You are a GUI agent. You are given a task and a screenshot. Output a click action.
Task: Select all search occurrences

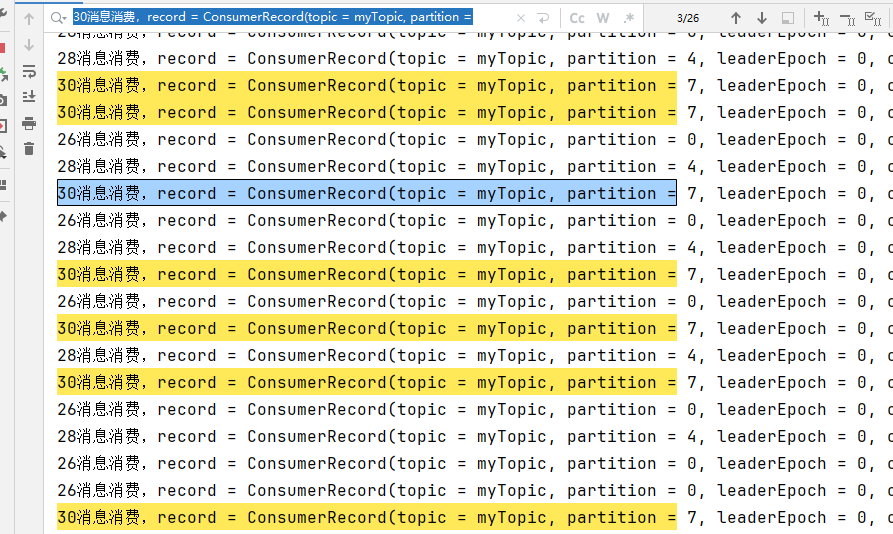(x=873, y=18)
